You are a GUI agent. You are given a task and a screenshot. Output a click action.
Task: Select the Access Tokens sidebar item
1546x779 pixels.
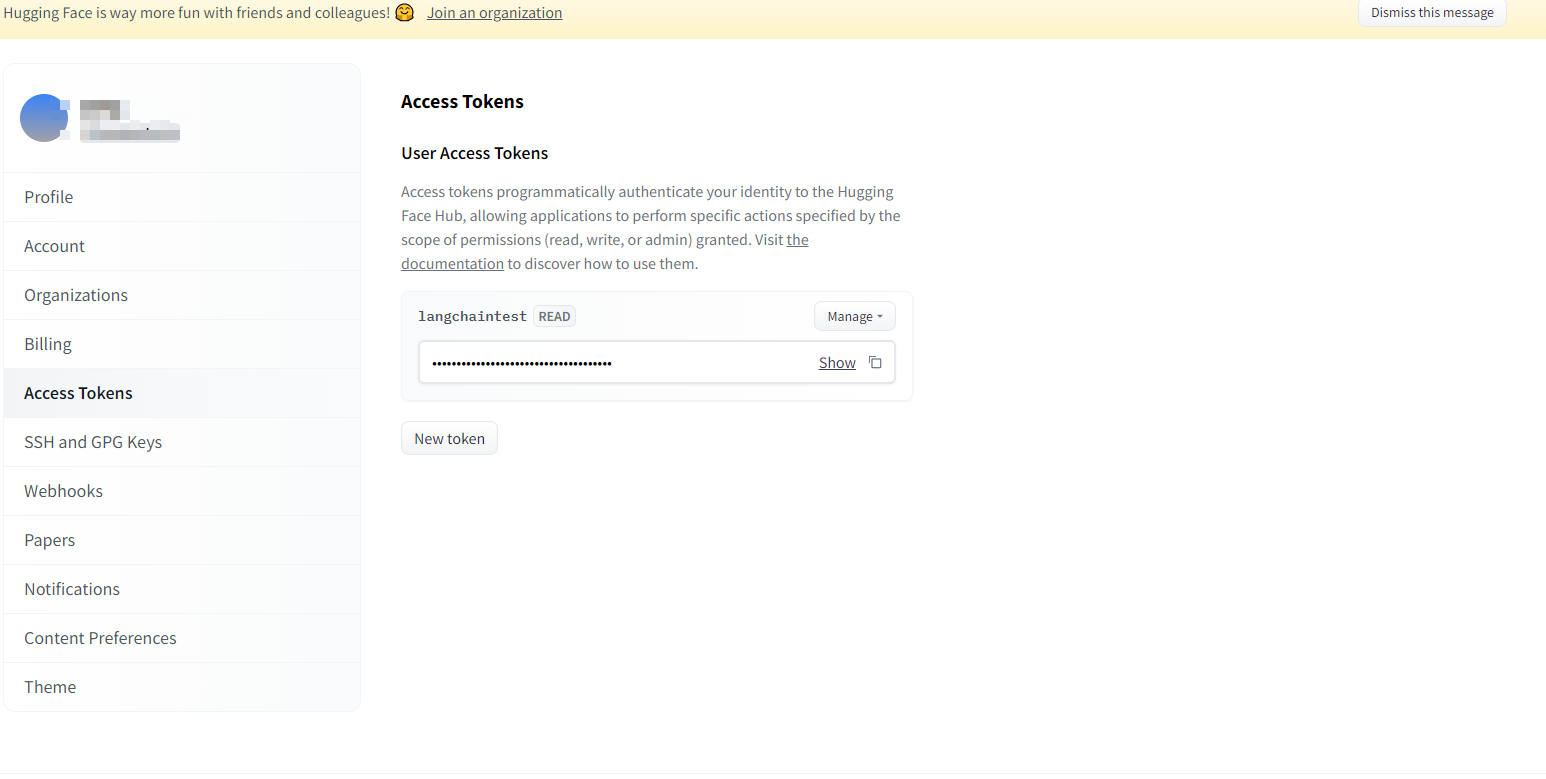click(182, 393)
